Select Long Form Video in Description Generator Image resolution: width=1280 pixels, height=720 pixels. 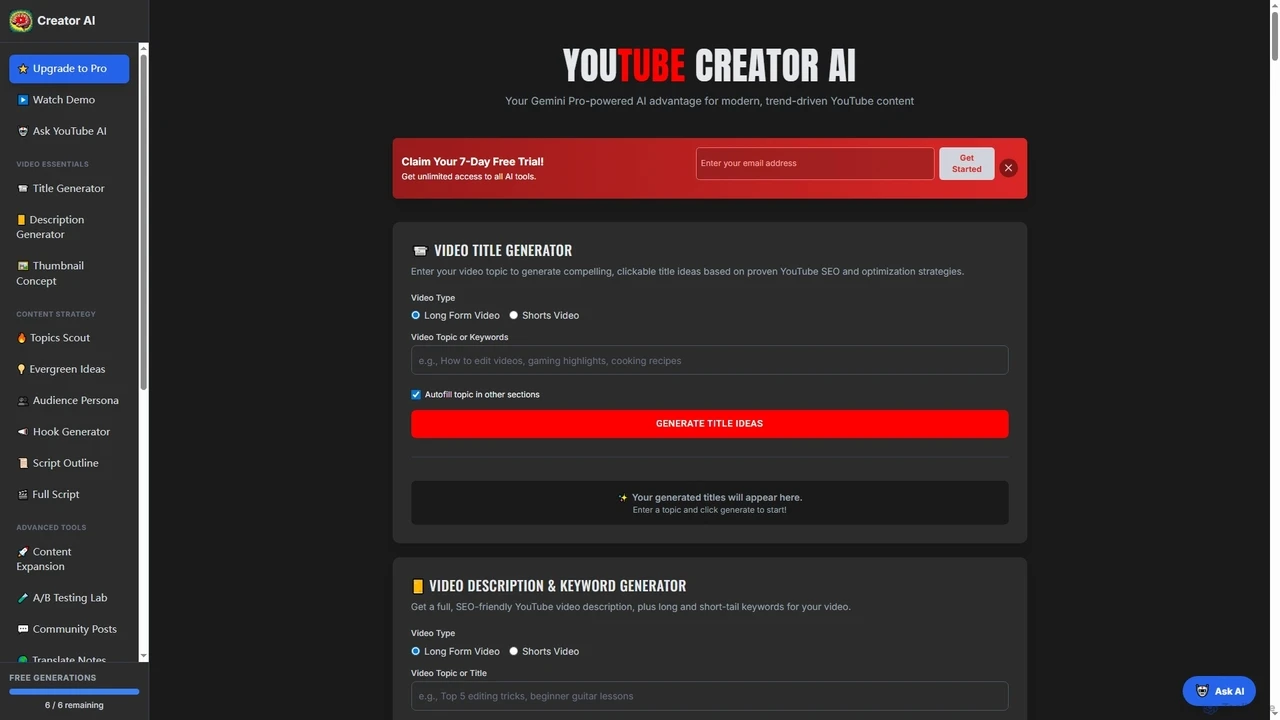coord(416,651)
